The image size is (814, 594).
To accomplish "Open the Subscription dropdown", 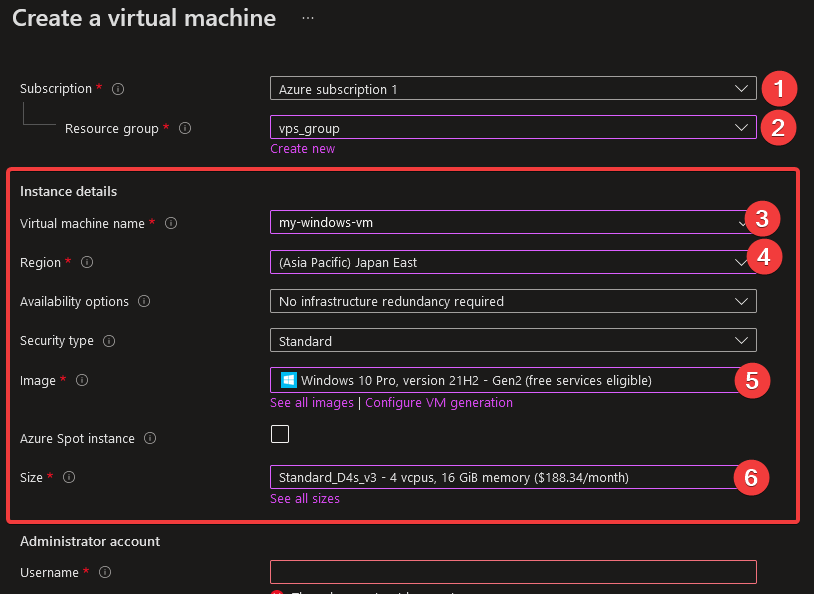I will point(513,88).
